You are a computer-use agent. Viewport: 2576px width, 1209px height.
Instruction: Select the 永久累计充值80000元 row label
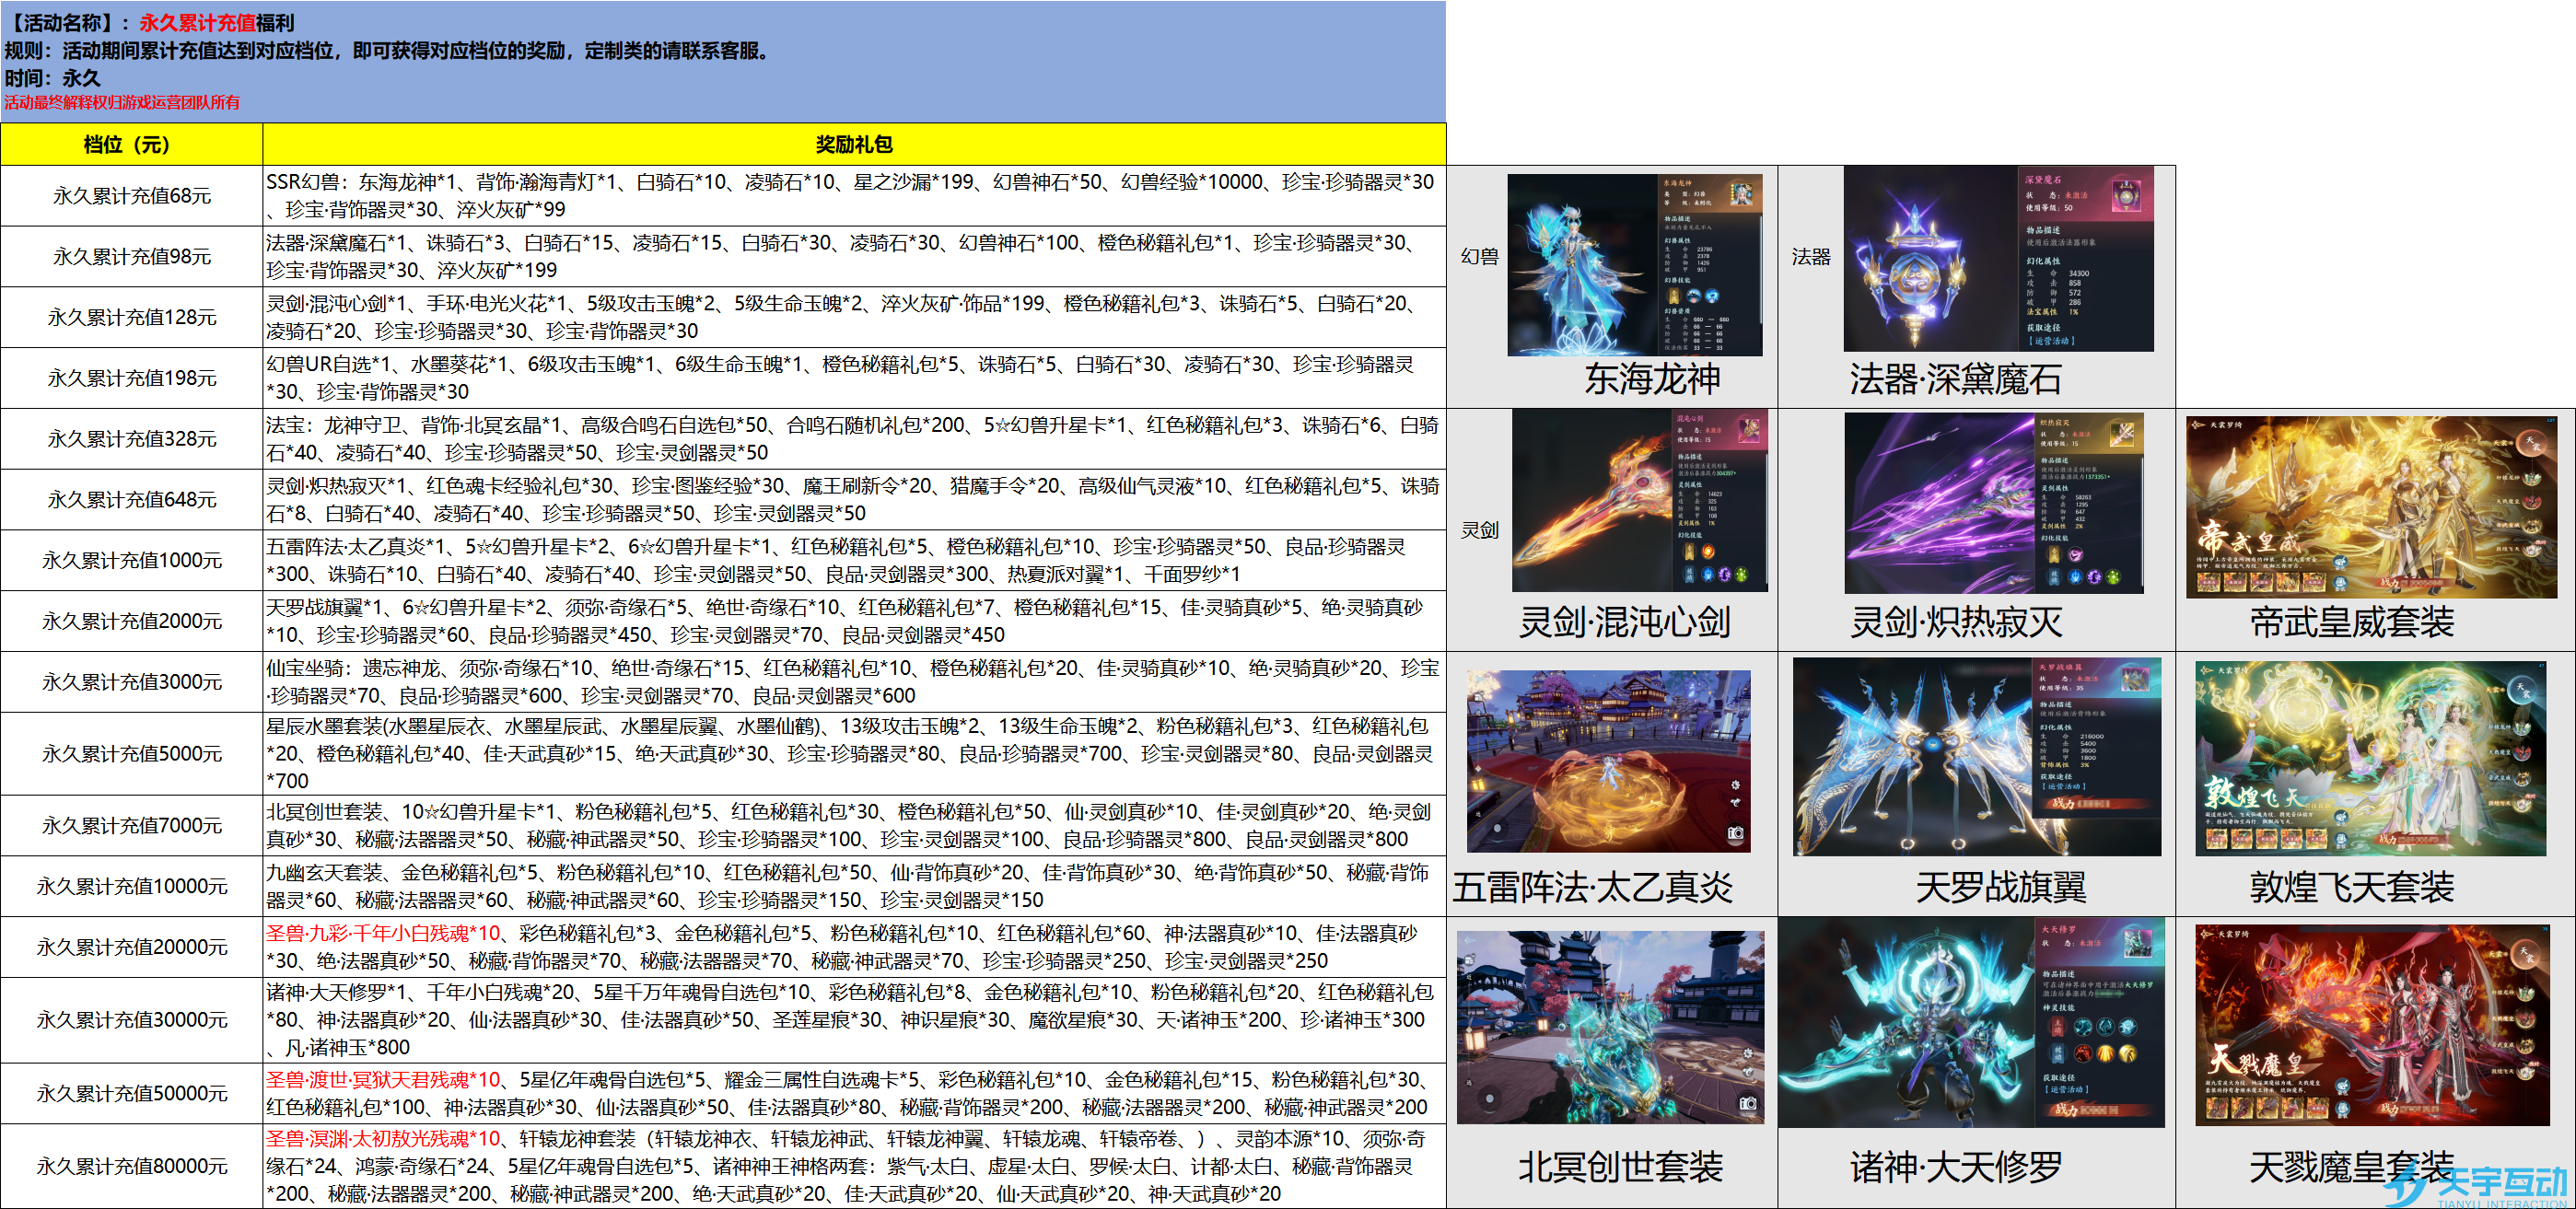[x=131, y=1166]
